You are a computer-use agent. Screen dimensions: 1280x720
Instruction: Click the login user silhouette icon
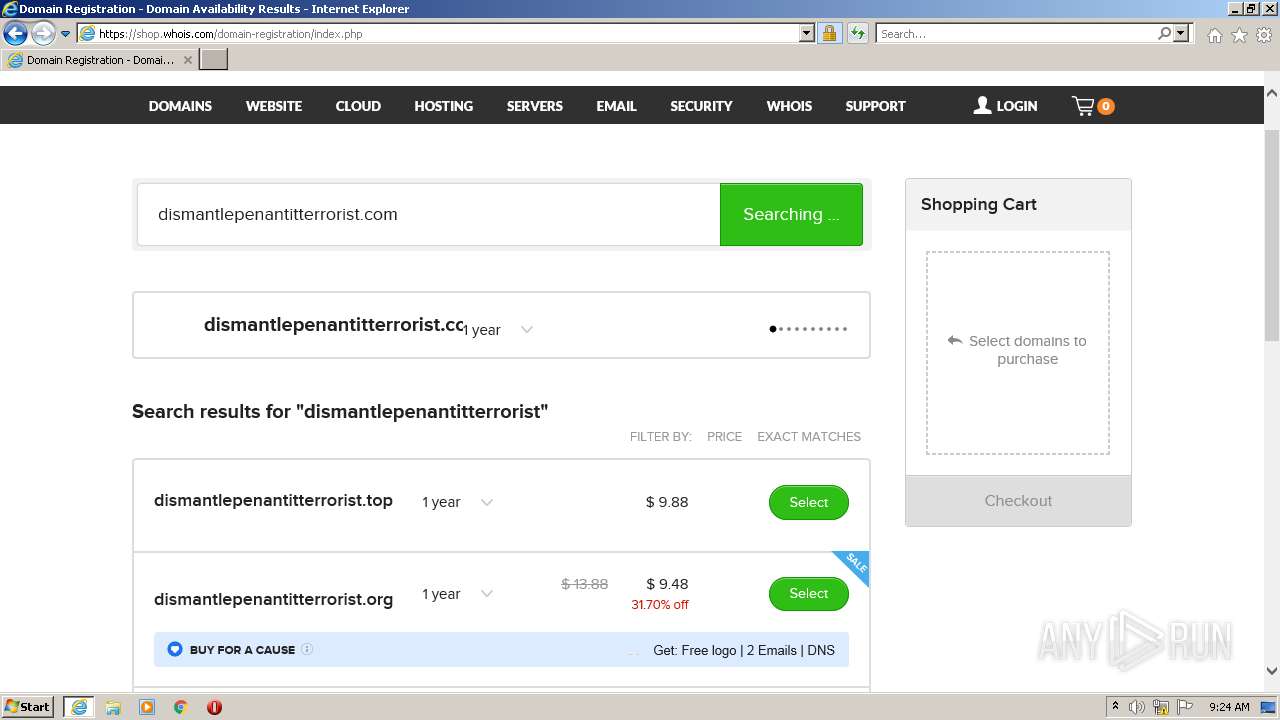point(982,105)
